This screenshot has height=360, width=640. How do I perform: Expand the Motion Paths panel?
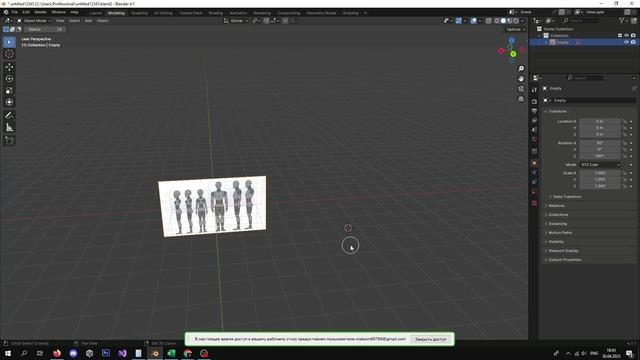pyautogui.click(x=560, y=233)
